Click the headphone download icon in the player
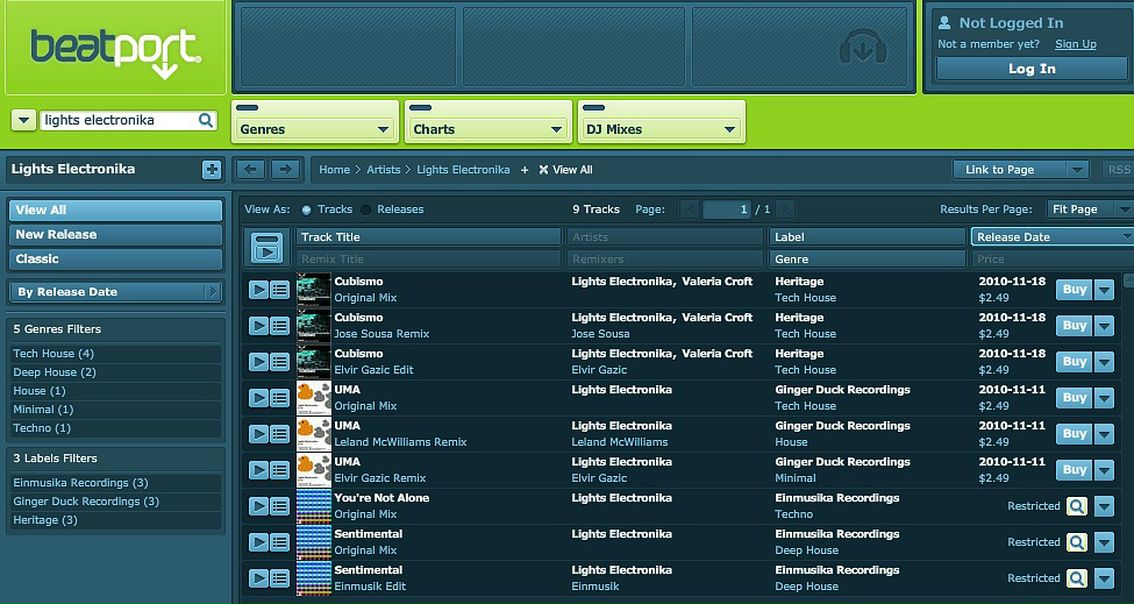 (x=863, y=47)
